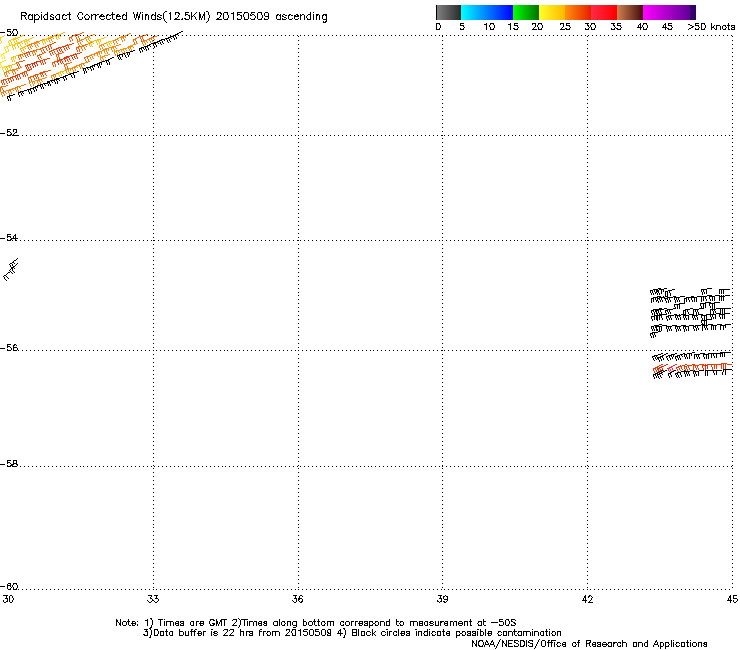
Task: Click longitude label '36'
Action: pos(297,599)
